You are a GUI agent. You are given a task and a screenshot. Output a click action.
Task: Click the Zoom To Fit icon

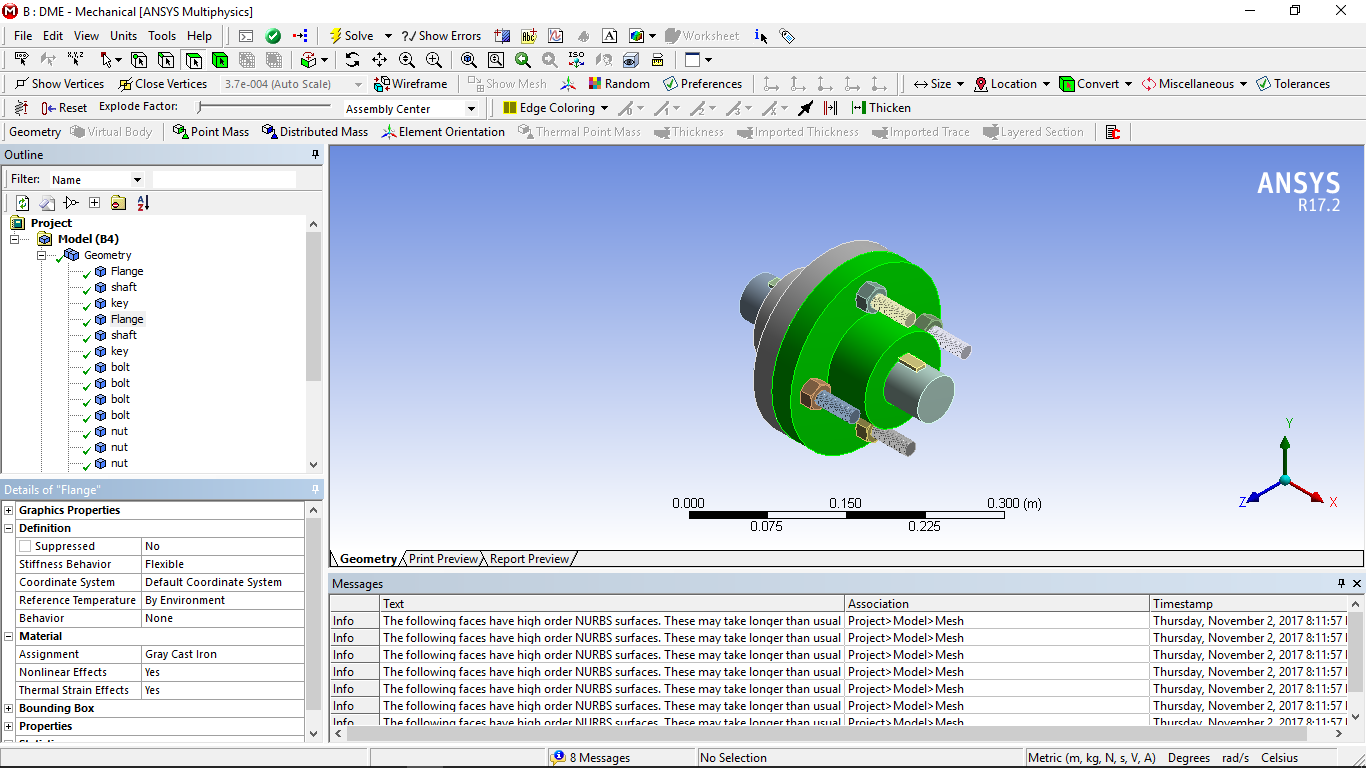pyautogui.click(x=468, y=60)
